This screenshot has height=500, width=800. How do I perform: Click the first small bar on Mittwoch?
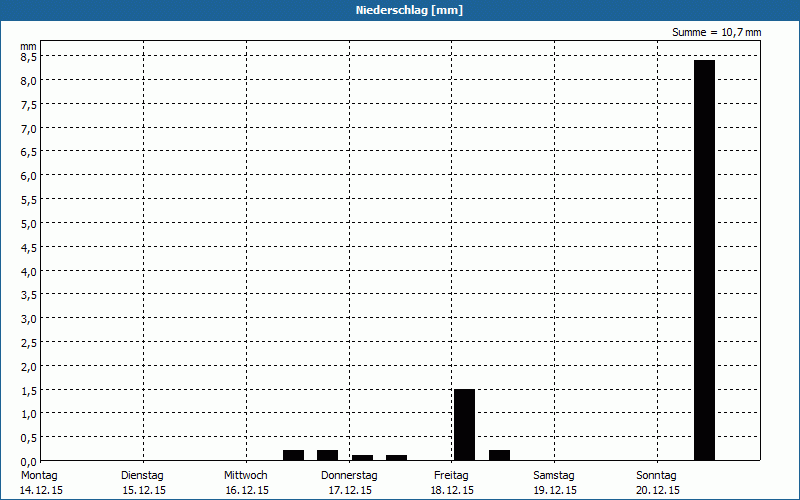point(293,455)
